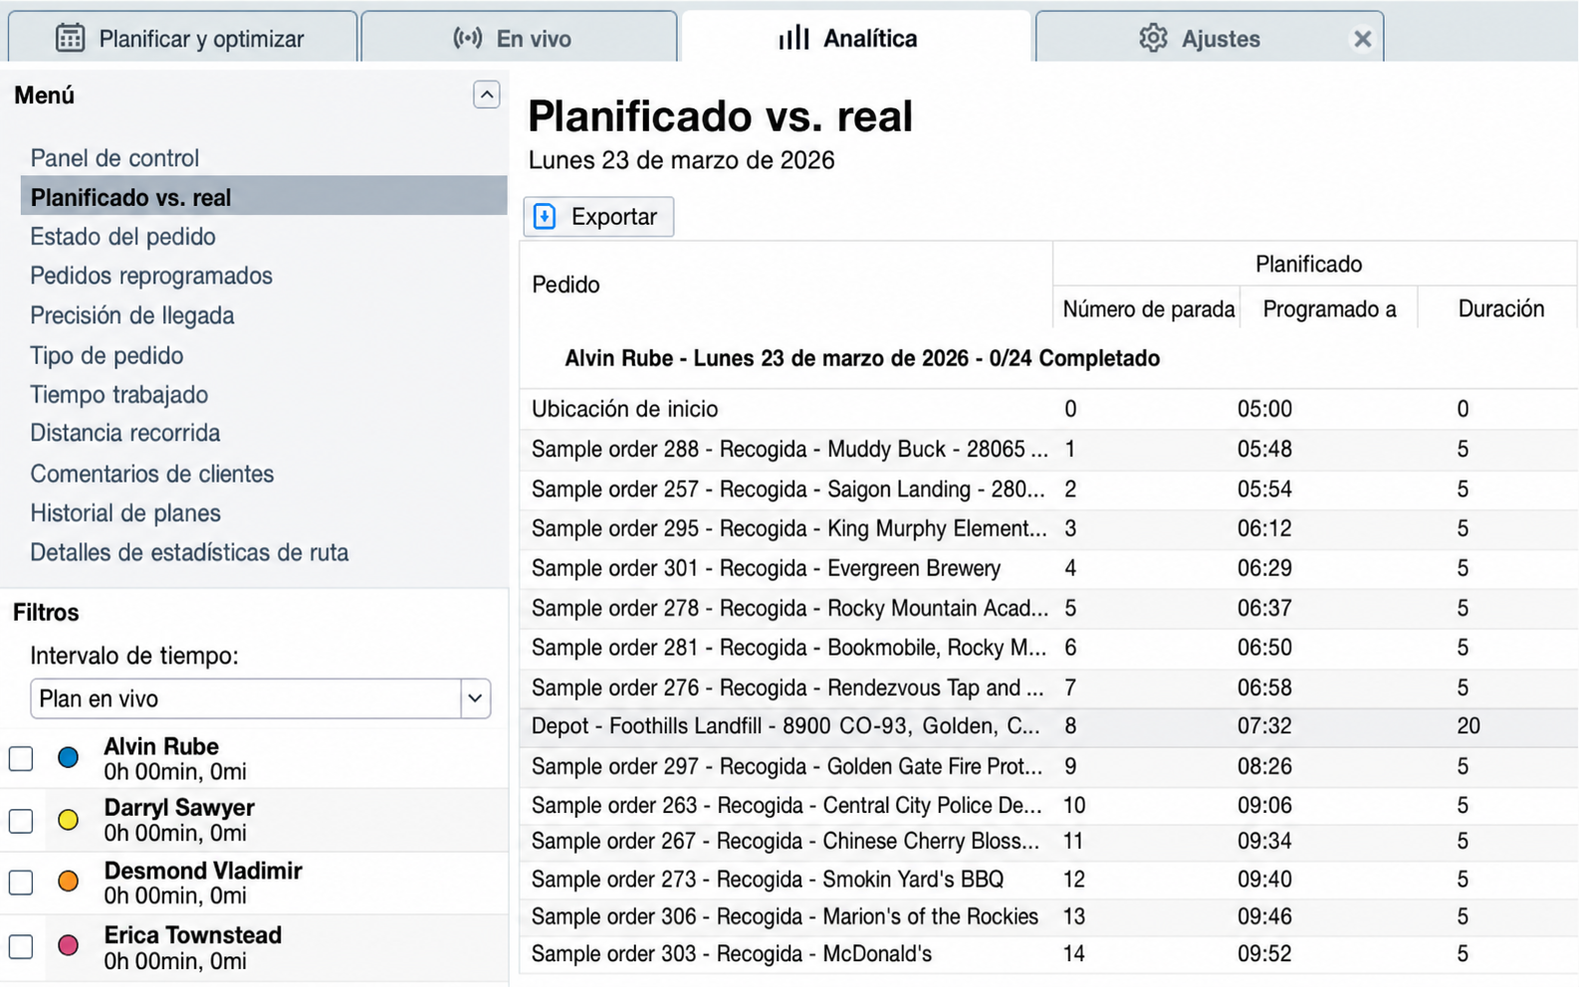Enable the Erica Townstead checkbox

[21, 946]
